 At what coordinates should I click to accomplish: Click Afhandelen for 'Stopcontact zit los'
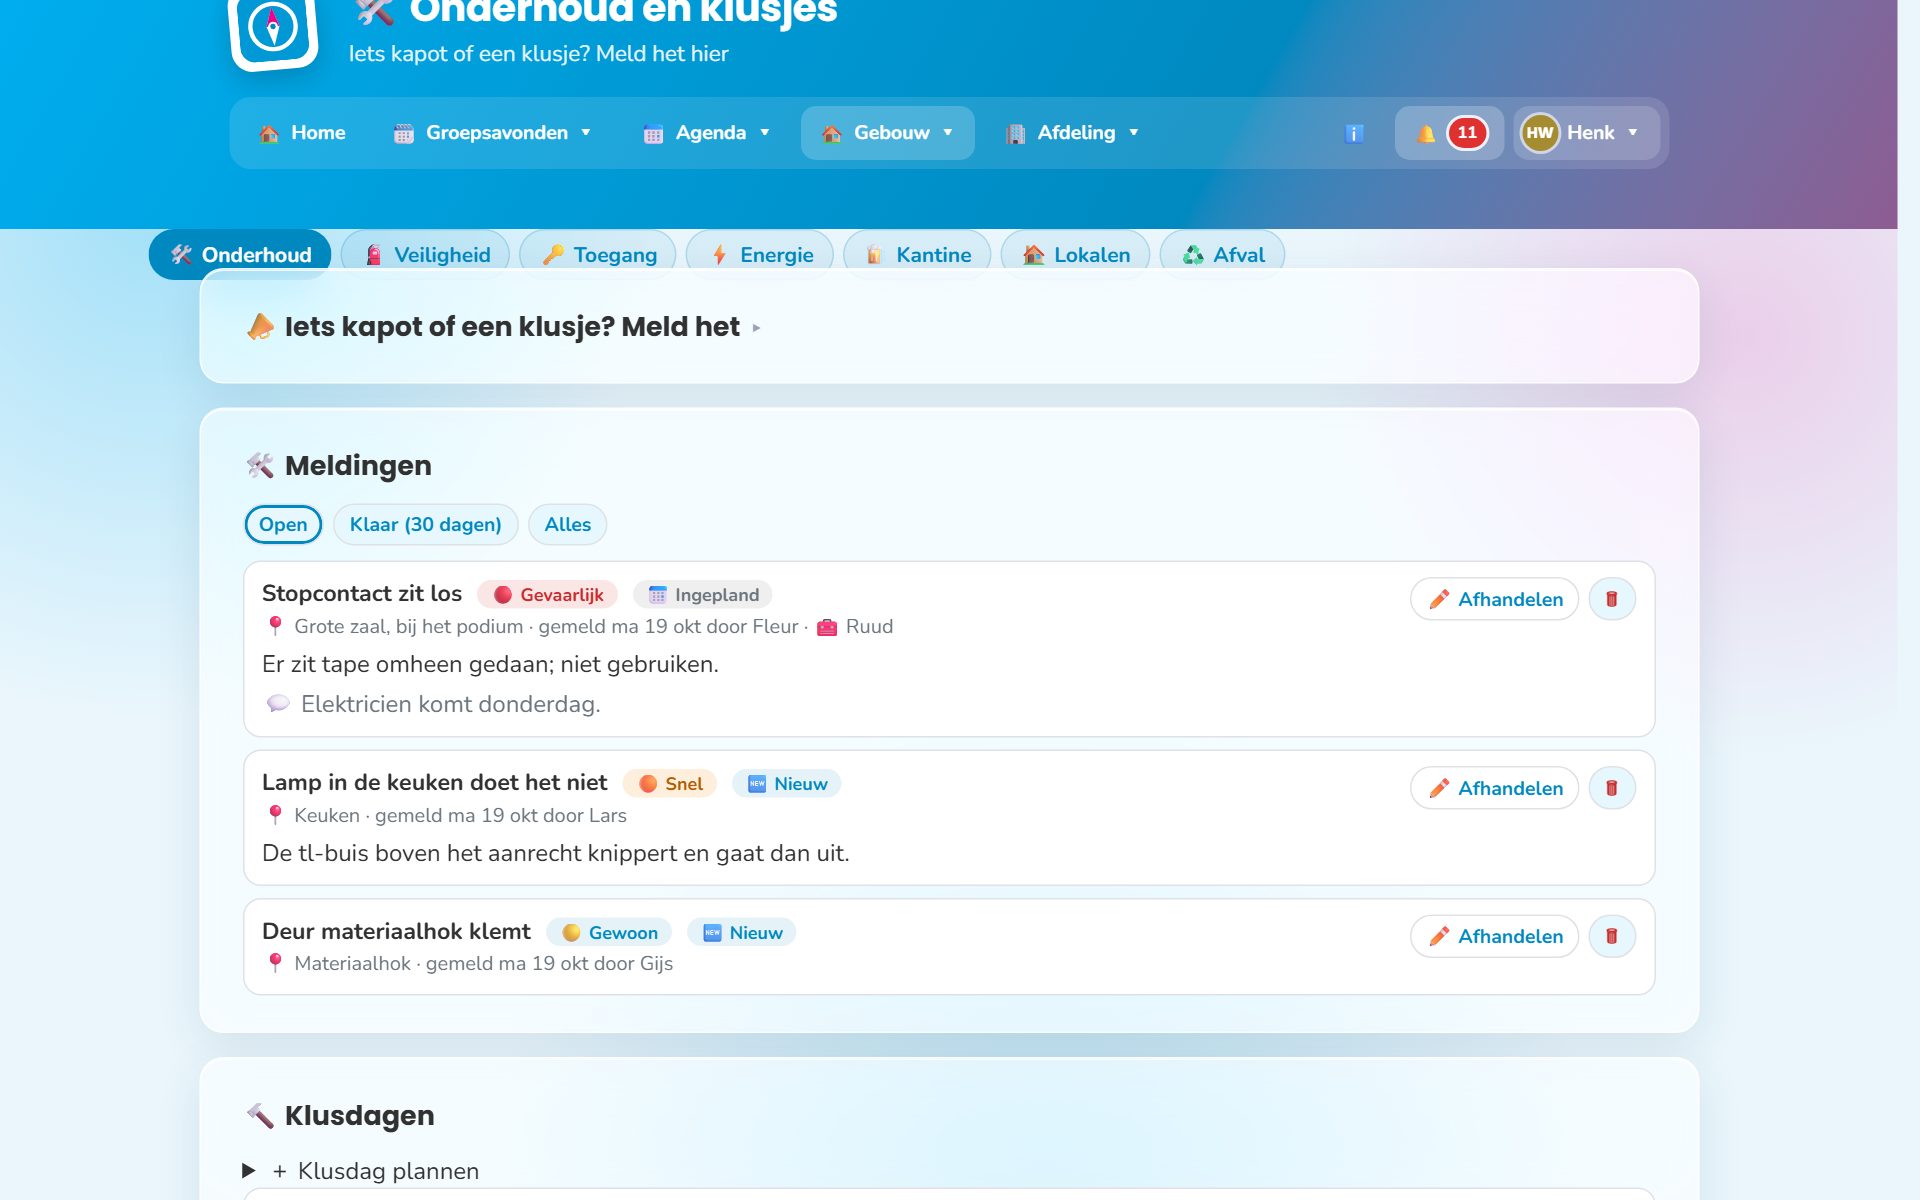[x=1494, y=599]
